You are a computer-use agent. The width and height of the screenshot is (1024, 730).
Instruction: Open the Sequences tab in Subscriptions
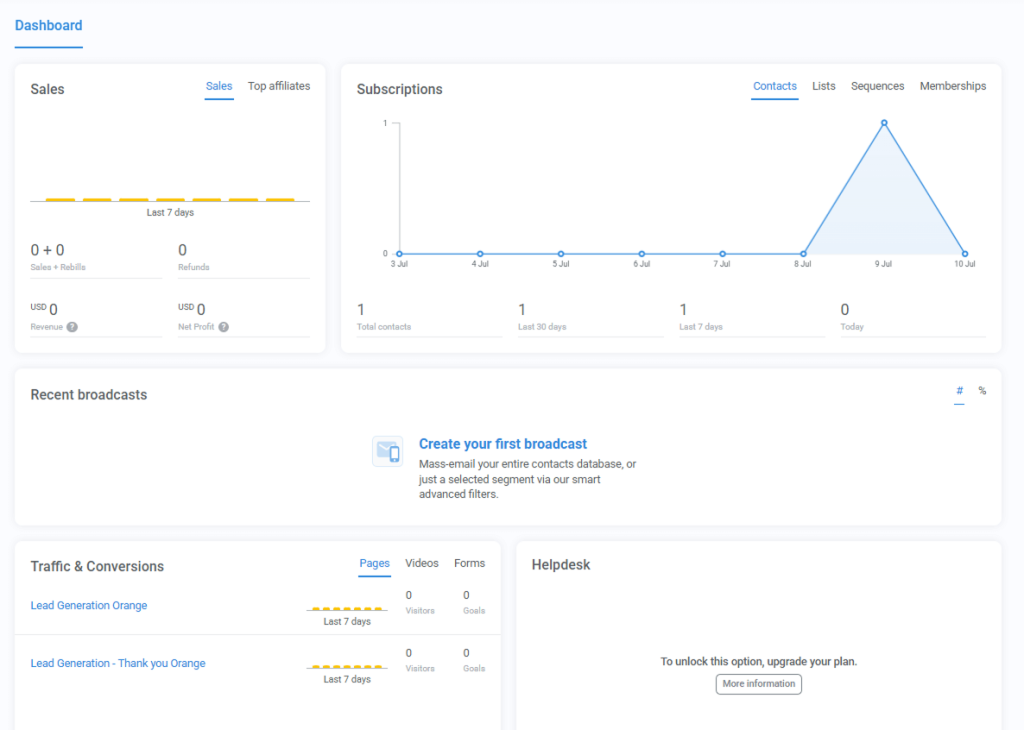click(x=877, y=86)
